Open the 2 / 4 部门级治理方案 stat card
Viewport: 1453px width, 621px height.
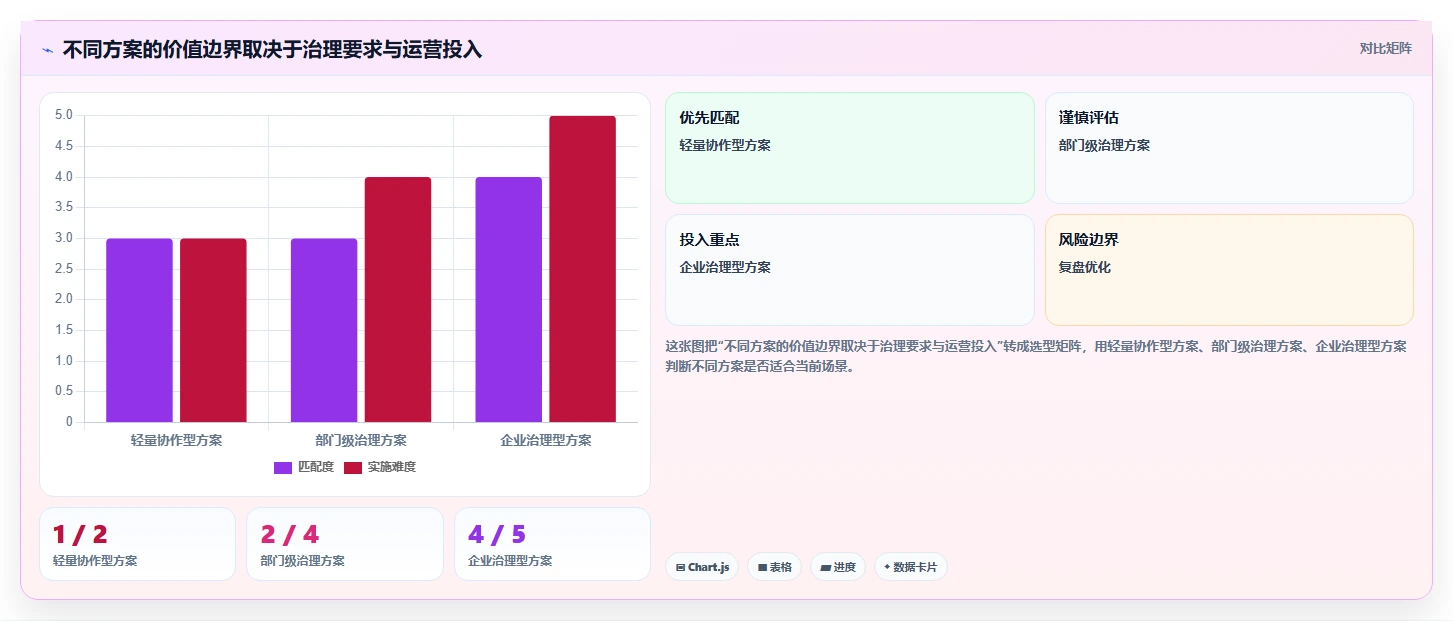(x=345, y=544)
